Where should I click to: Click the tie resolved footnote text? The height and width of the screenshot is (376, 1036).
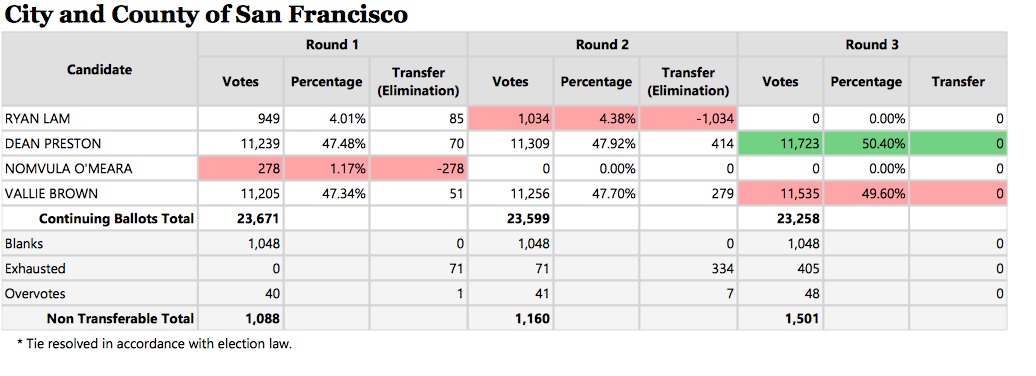(x=154, y=344)
